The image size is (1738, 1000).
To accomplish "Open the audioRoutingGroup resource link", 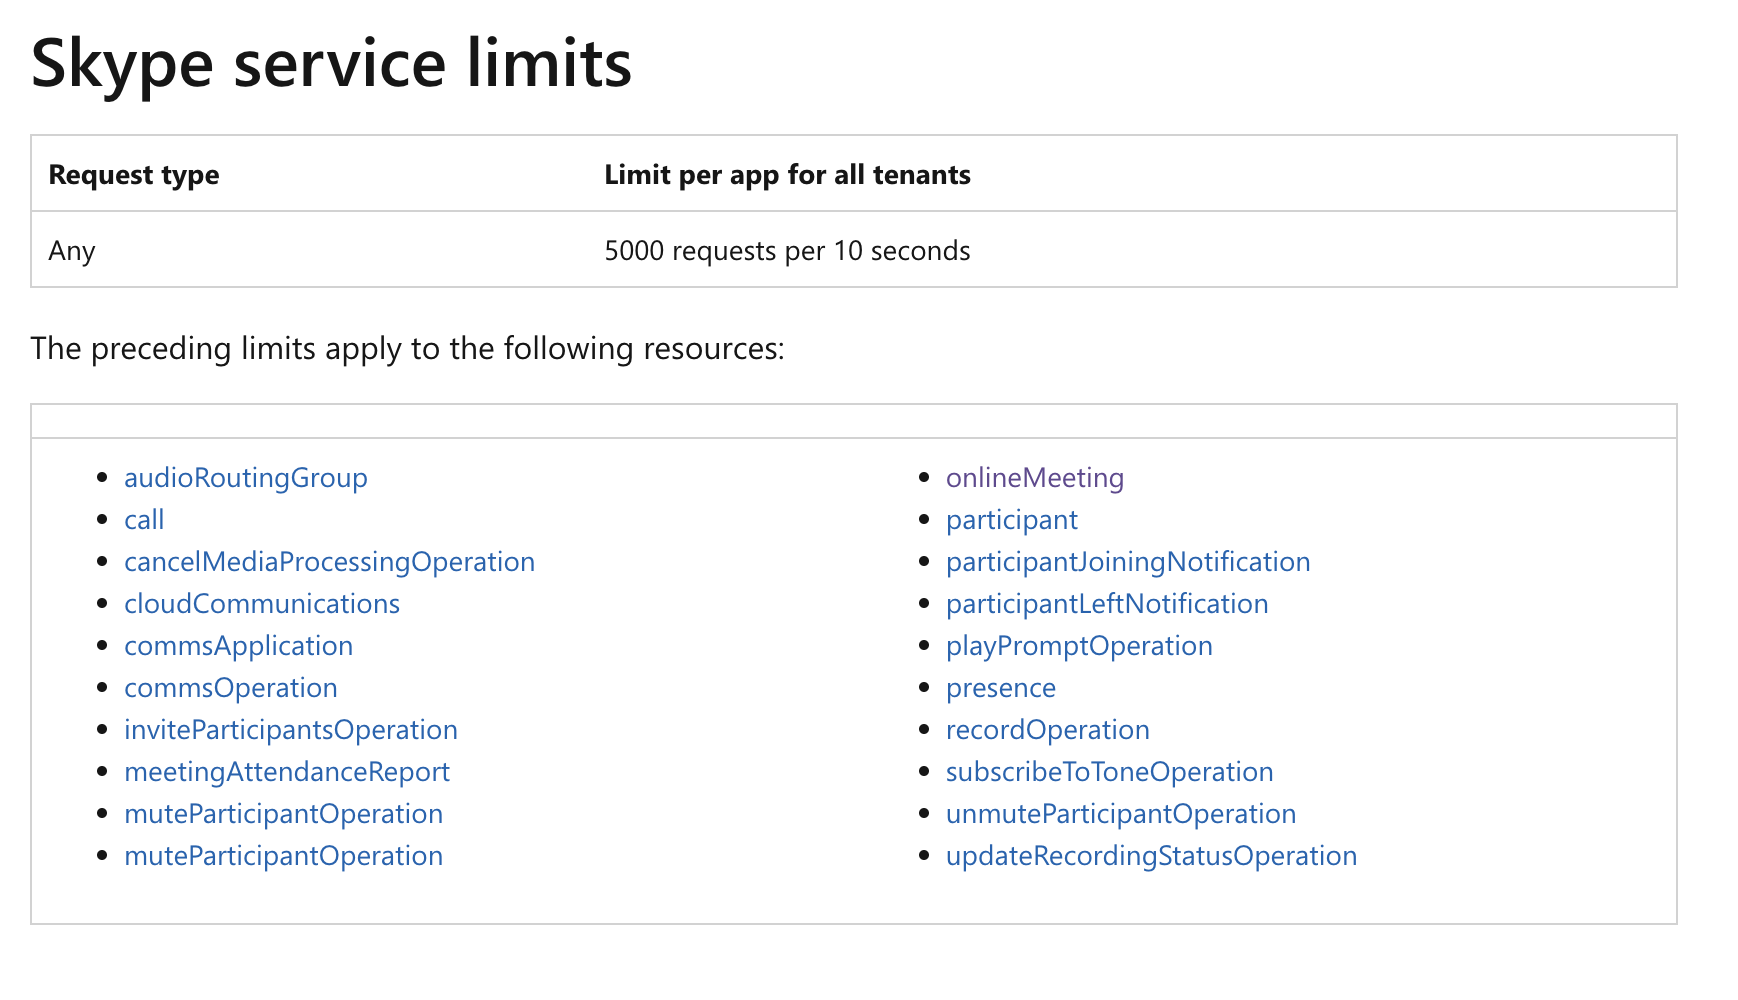I will (245, 478).
